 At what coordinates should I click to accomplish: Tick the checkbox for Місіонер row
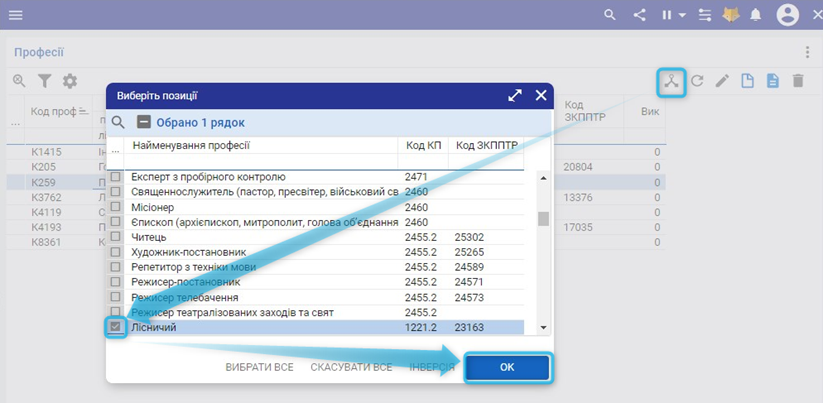tap(116, 207)
